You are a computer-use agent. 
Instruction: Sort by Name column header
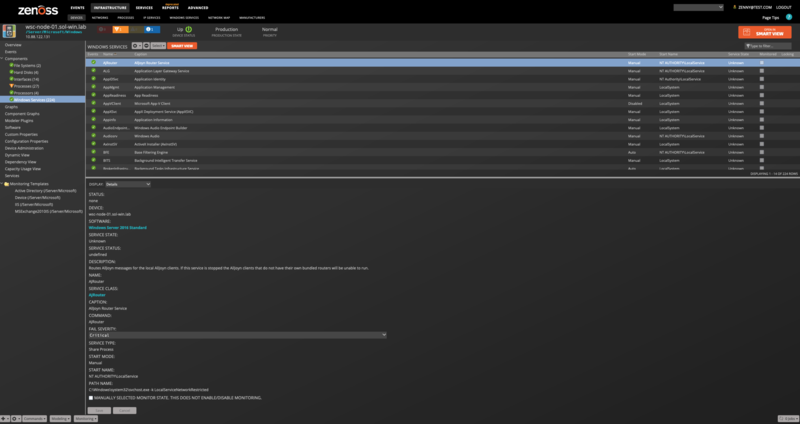110,54
